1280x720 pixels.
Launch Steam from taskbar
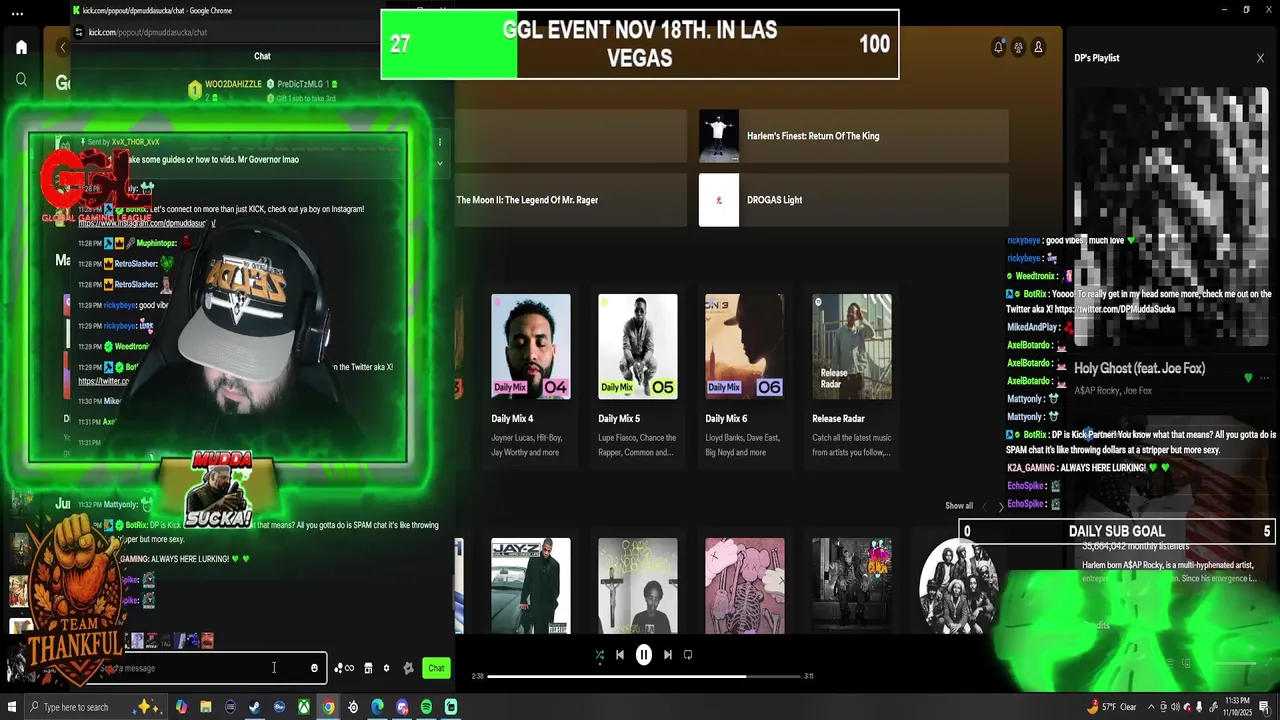pyautogui.click(x=254, y=707)
